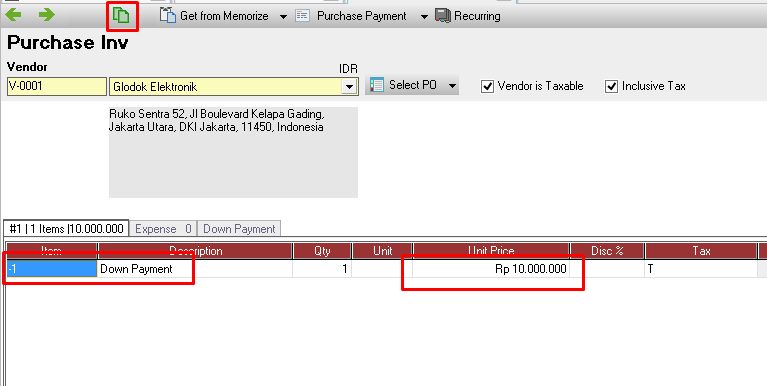
Task: Open the vendor name dropdown list
Action: tap(349, 87)
